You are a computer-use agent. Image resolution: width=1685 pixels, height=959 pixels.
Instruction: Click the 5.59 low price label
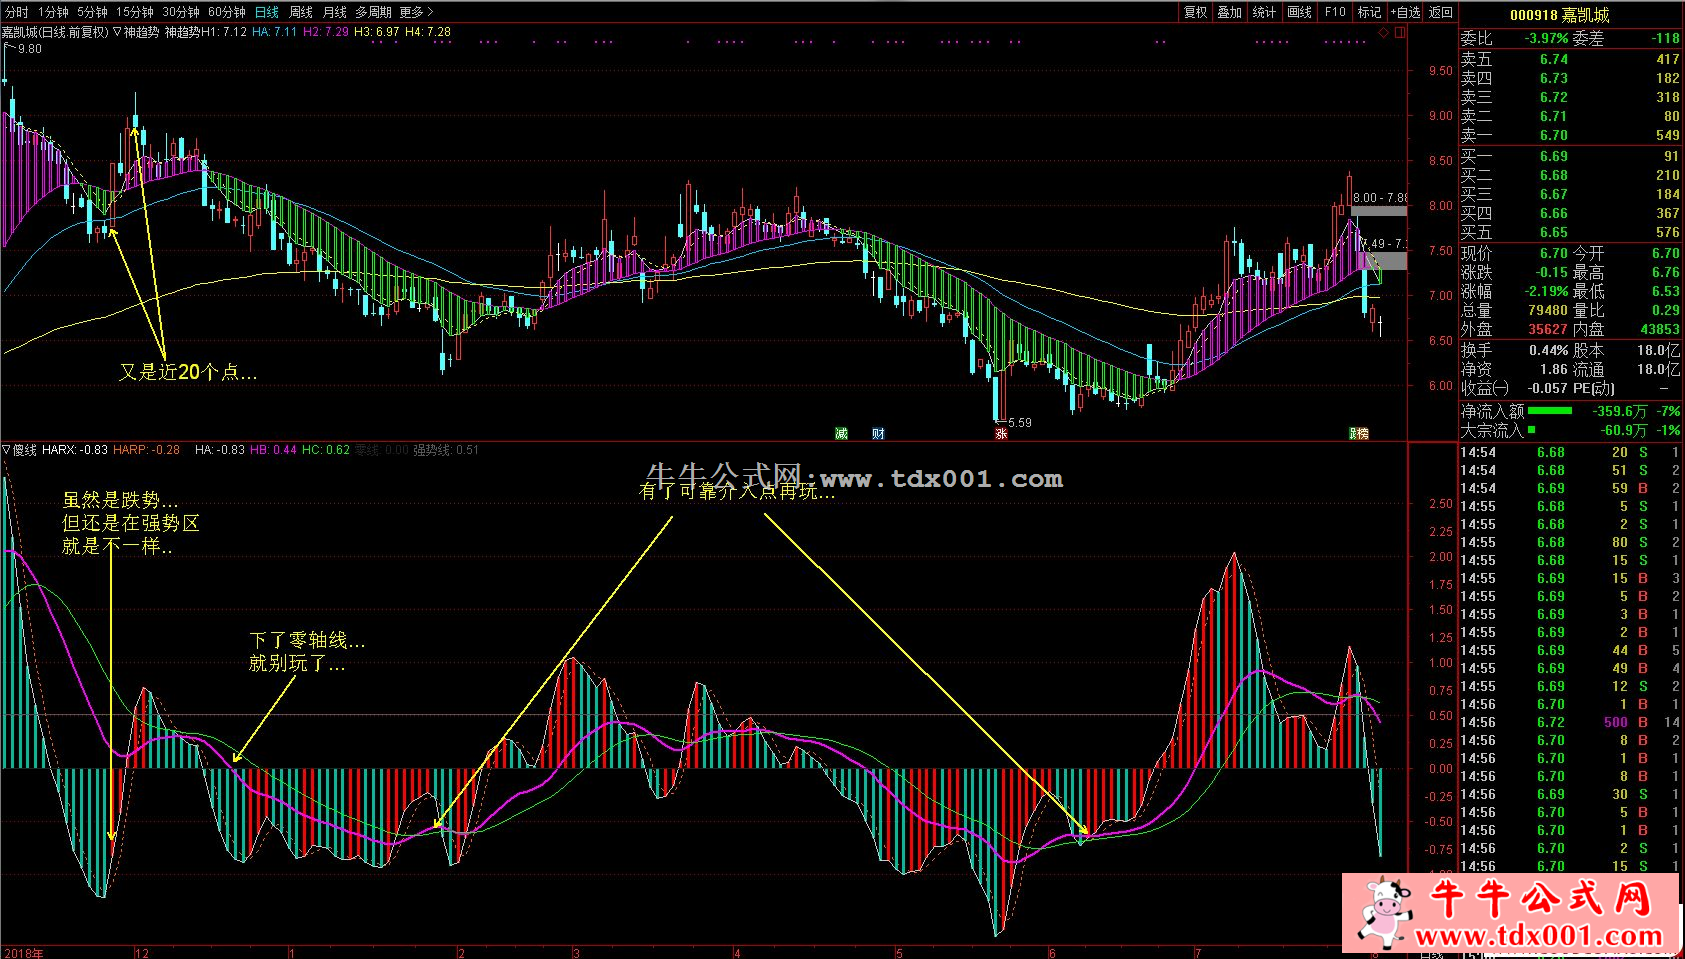(x=1020, y=423)
